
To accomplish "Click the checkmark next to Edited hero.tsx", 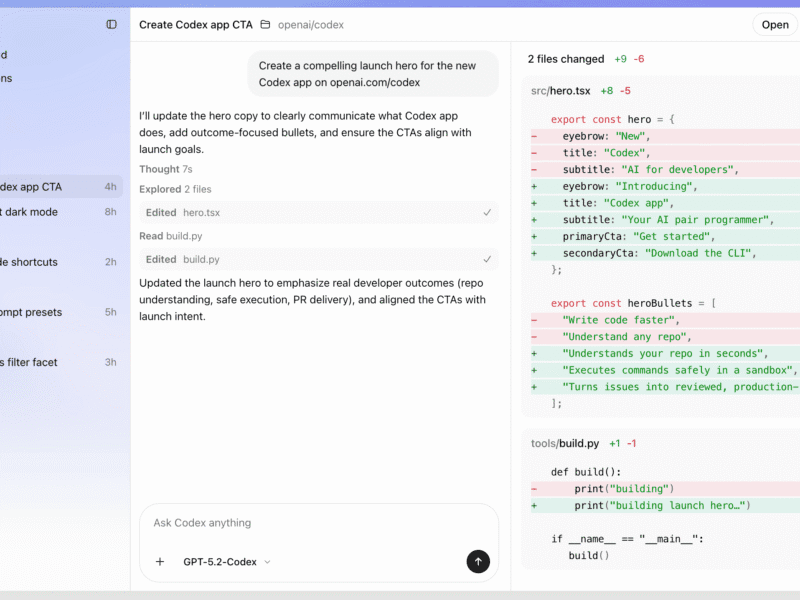I will click(487, 212).
